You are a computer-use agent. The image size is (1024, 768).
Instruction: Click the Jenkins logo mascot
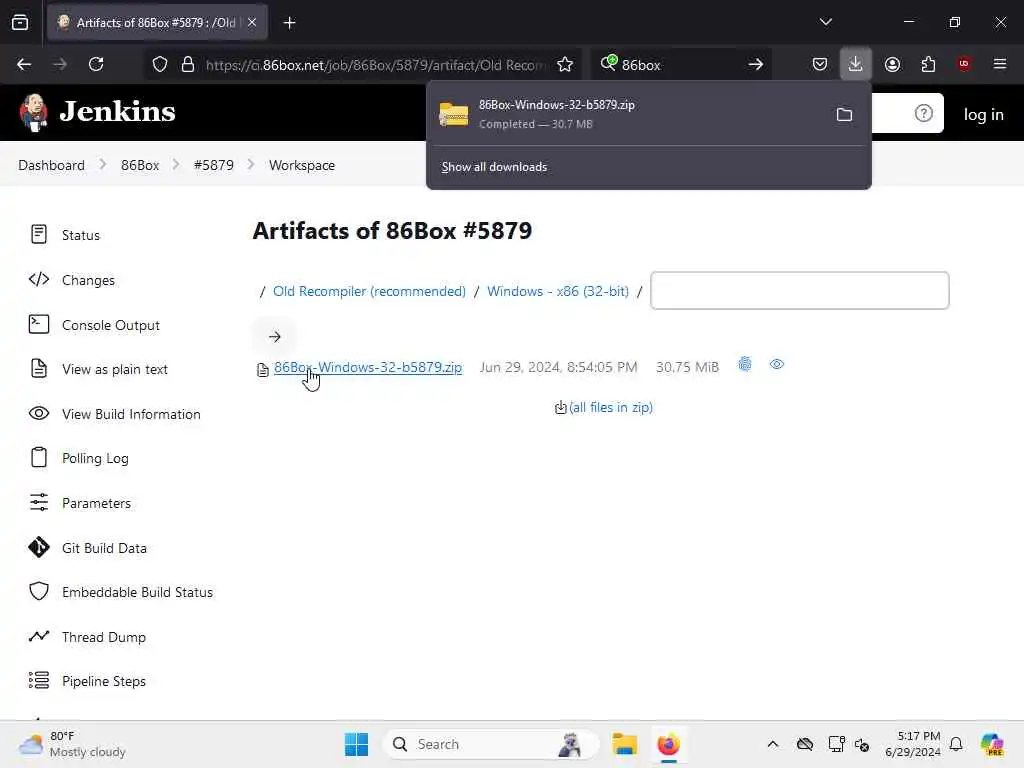coord(33,112)
